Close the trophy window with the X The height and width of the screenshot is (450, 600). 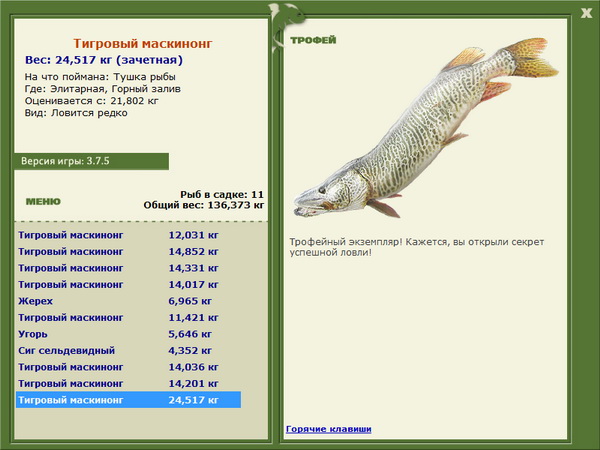(586, 14)
